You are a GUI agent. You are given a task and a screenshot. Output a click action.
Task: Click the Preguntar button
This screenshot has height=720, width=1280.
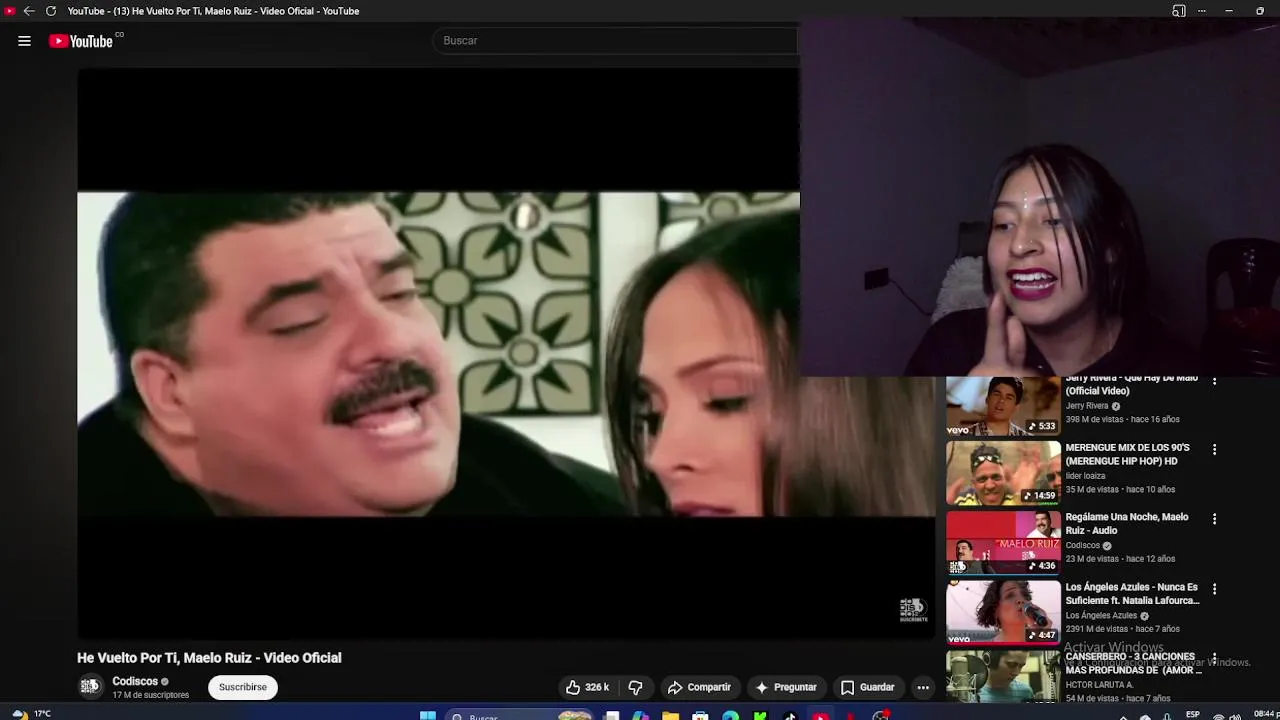click(786, 687)
